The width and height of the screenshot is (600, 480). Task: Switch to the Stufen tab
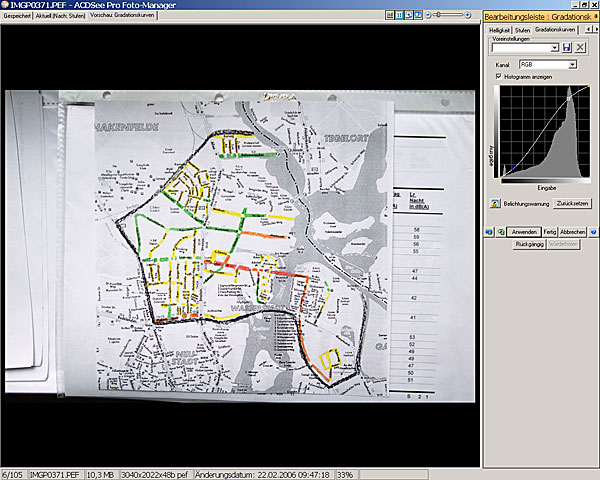521,30
